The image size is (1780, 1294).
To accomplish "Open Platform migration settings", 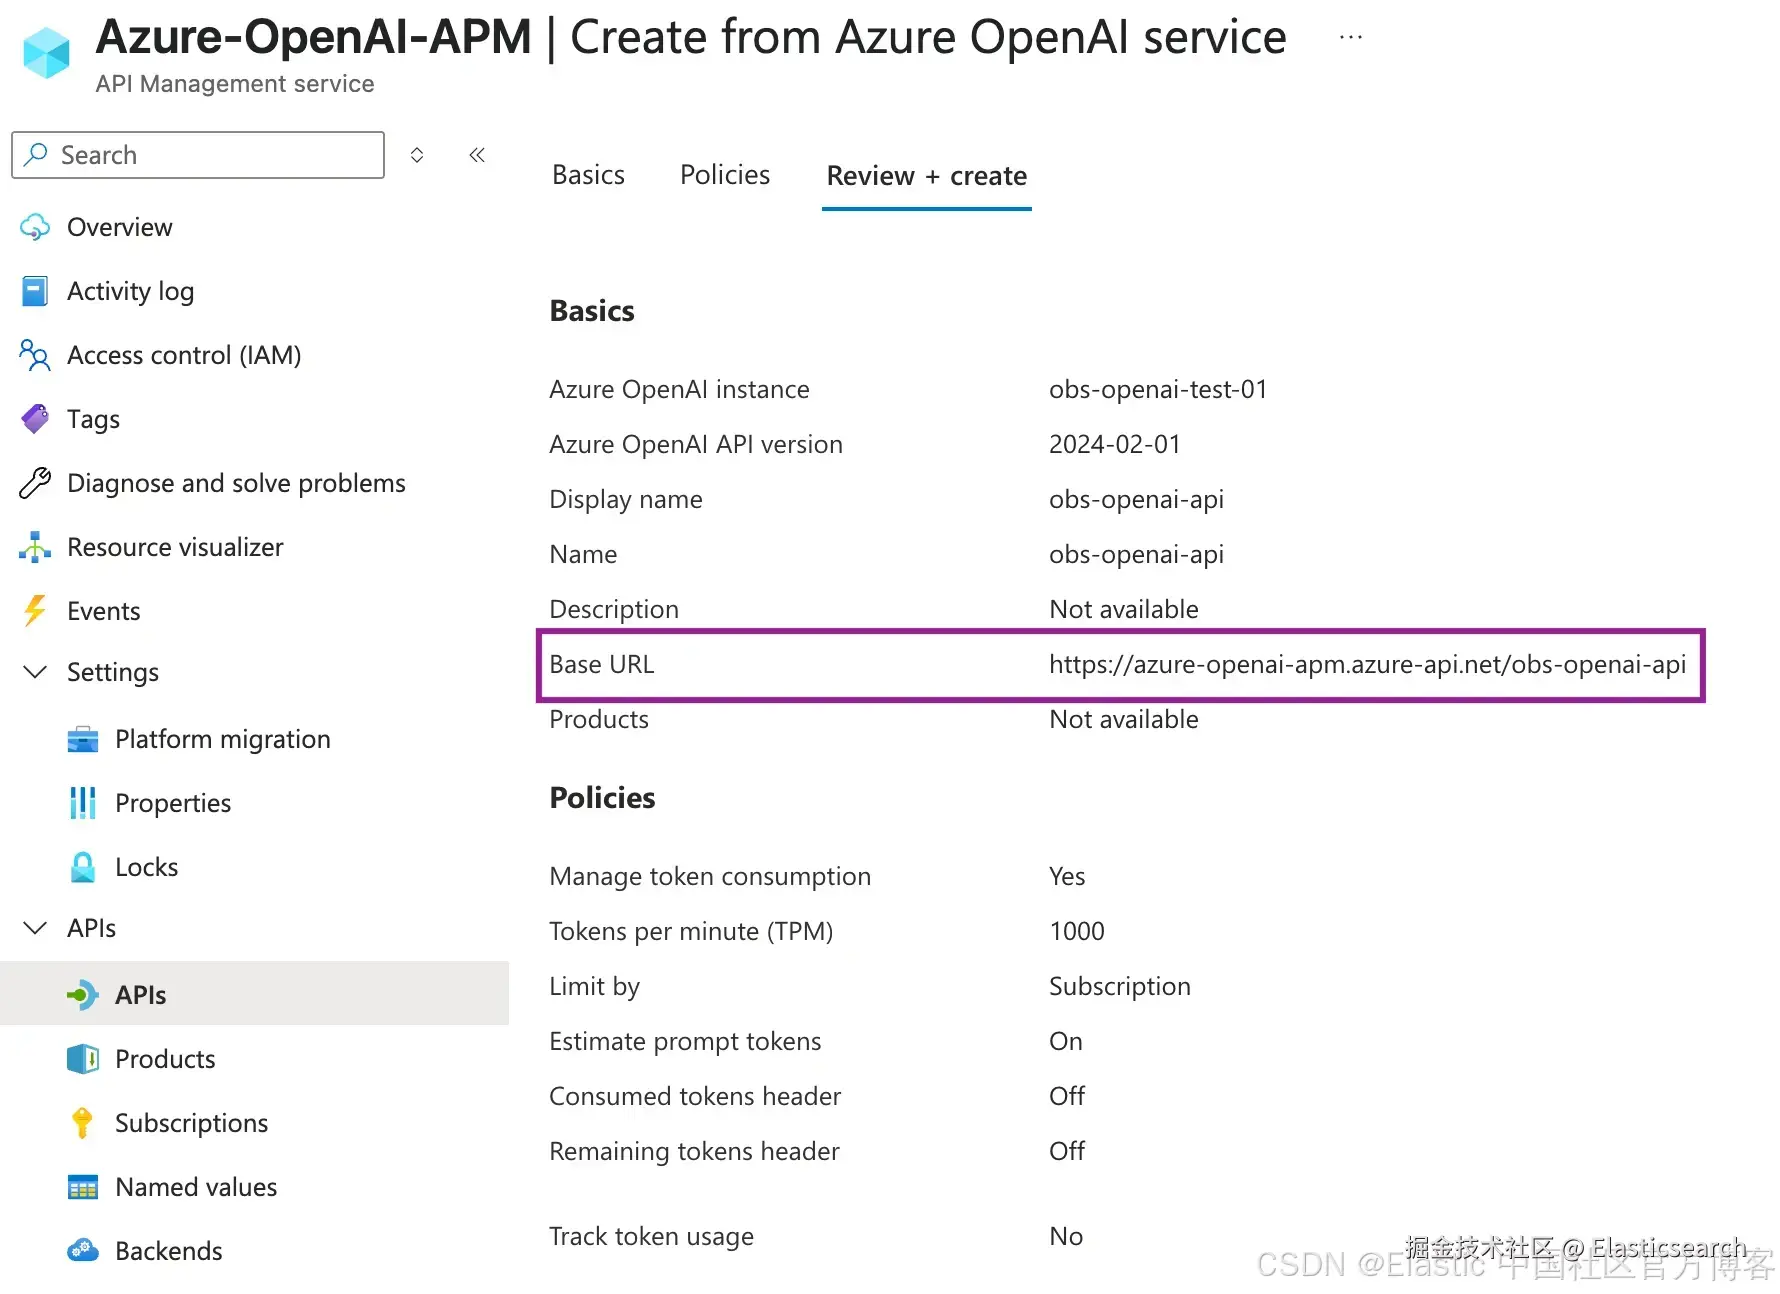I will point(222,739).
